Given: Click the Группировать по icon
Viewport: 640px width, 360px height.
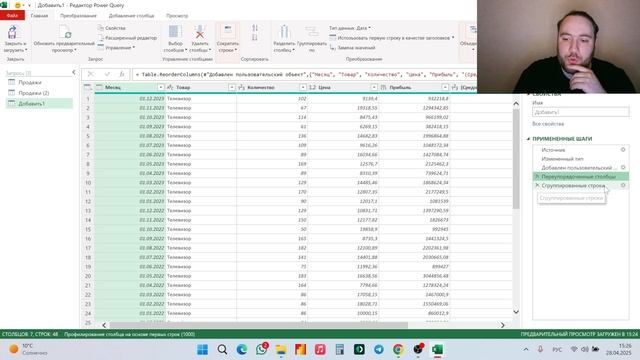Looking at the screenshot, I should [x=312, y=32].
